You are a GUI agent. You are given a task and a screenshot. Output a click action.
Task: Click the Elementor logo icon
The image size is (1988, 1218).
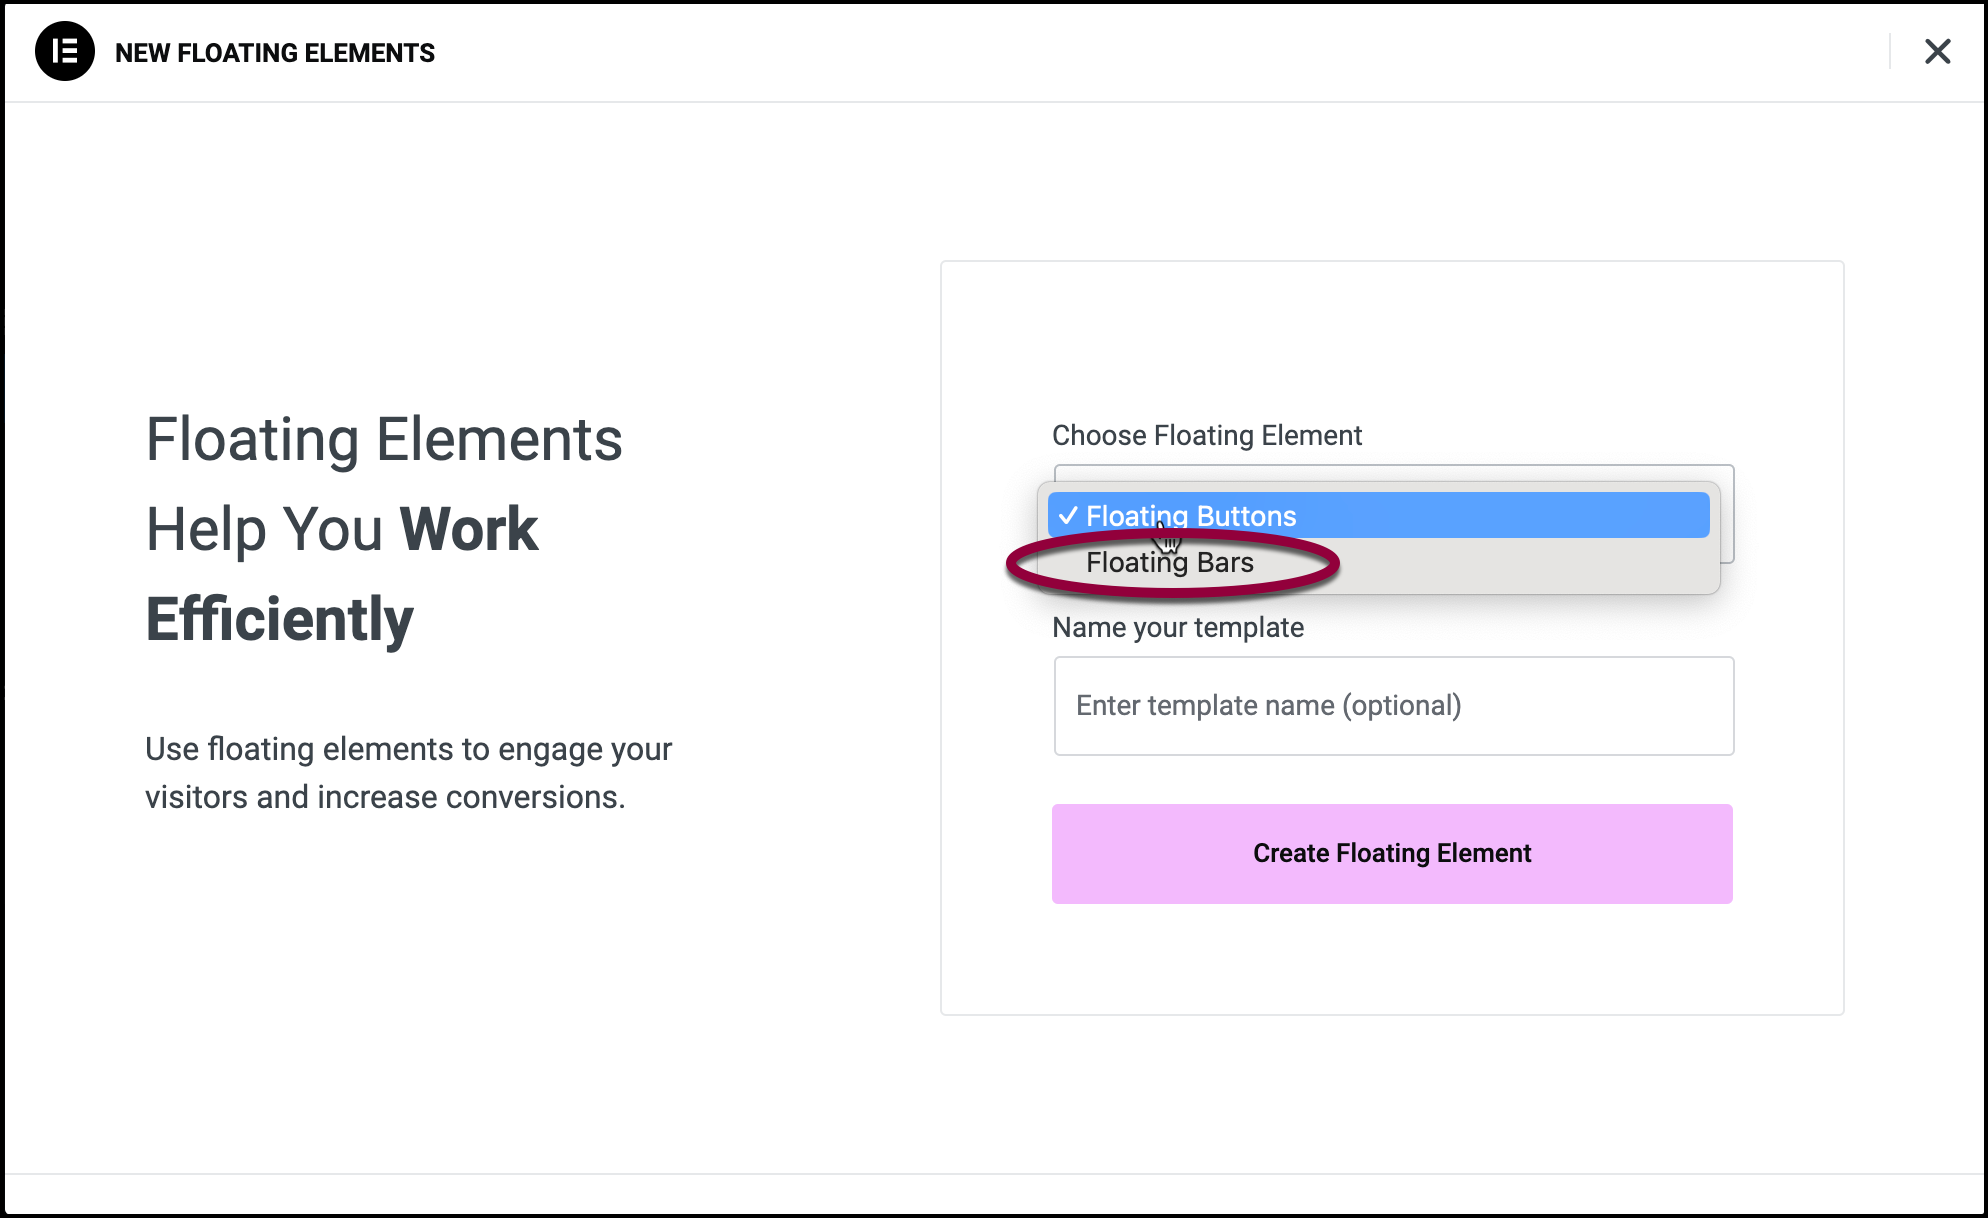[x=65, y=51]
